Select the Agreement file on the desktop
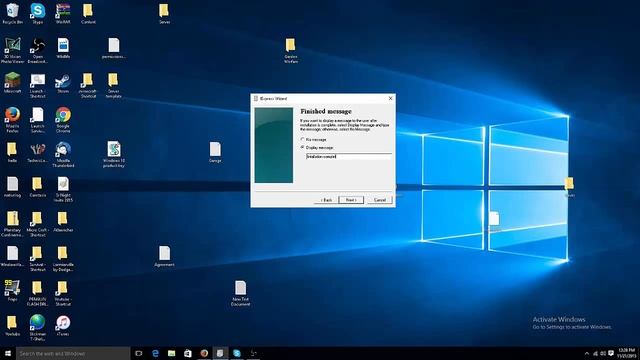 164,256
